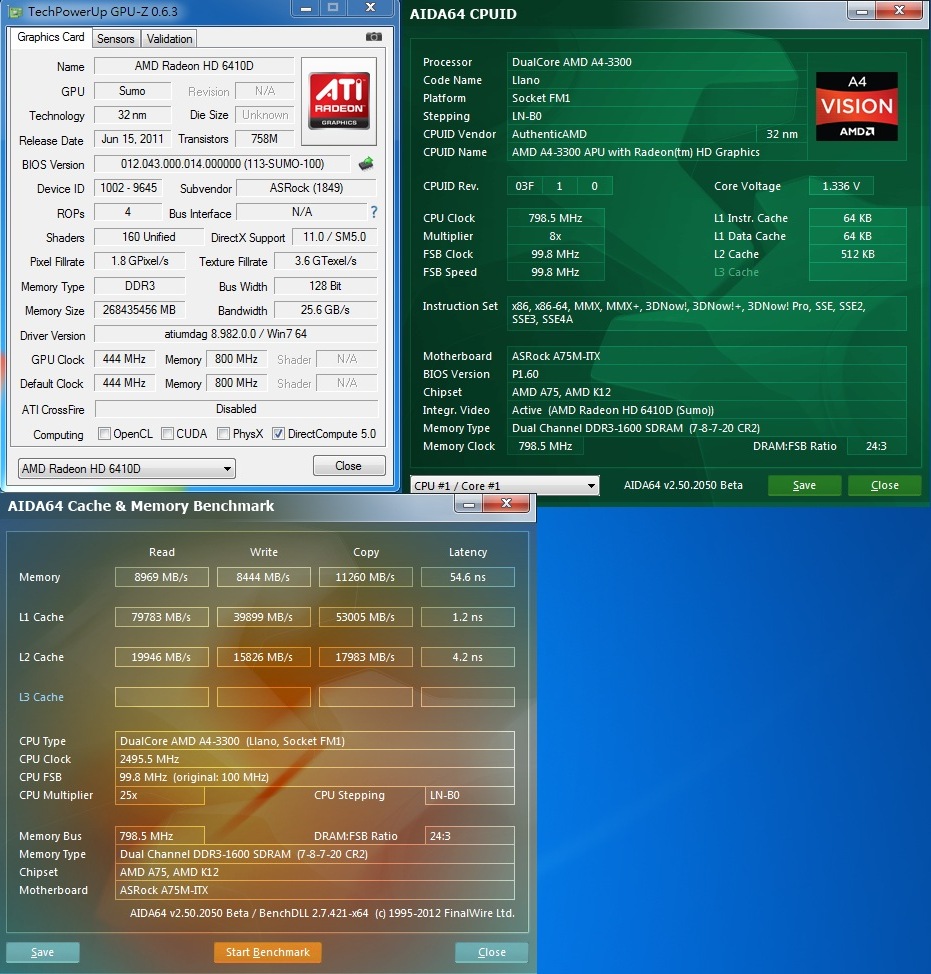931x974 pixels.
Task: Click the BIOS save chip icon
Action: coord(366,164)
